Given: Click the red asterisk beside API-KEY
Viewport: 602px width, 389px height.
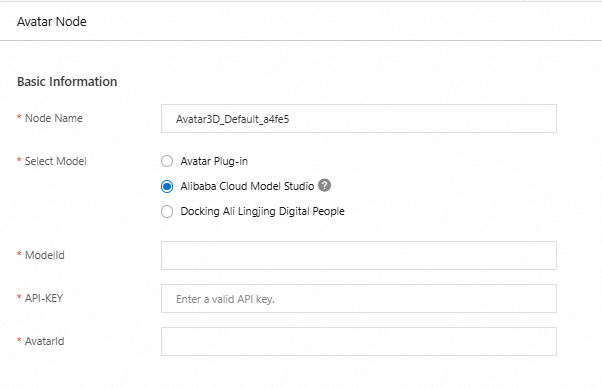Looking at the screenshot, I should 19,297.
